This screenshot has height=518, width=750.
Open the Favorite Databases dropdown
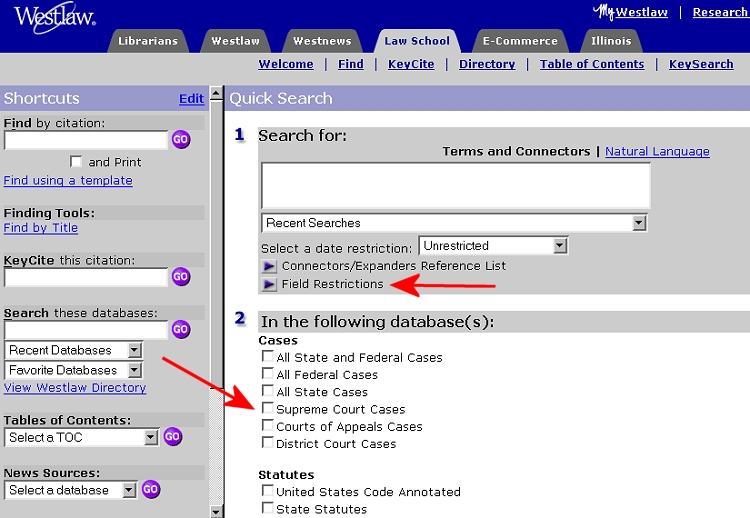(74, 370)
